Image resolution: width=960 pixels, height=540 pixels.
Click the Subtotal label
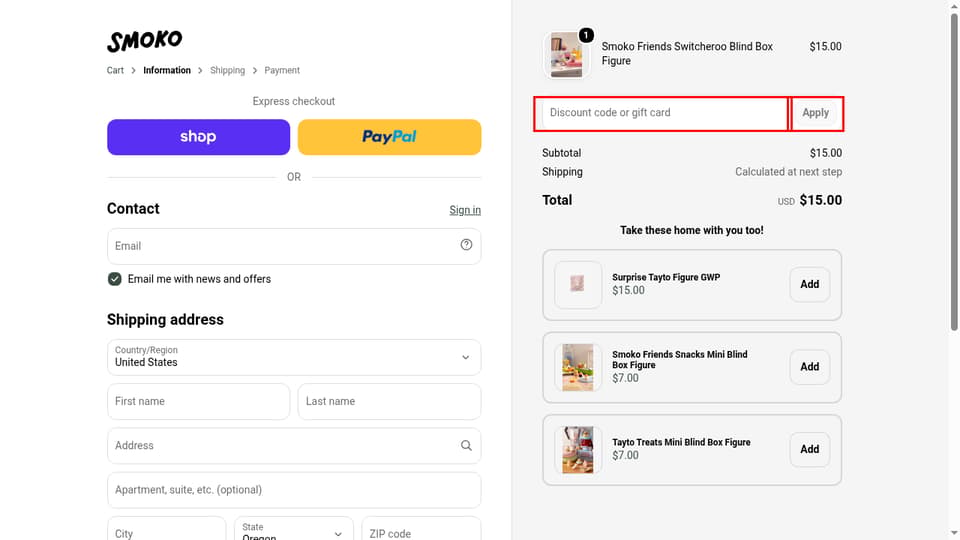pyautogui.click(x=561, y=153)
